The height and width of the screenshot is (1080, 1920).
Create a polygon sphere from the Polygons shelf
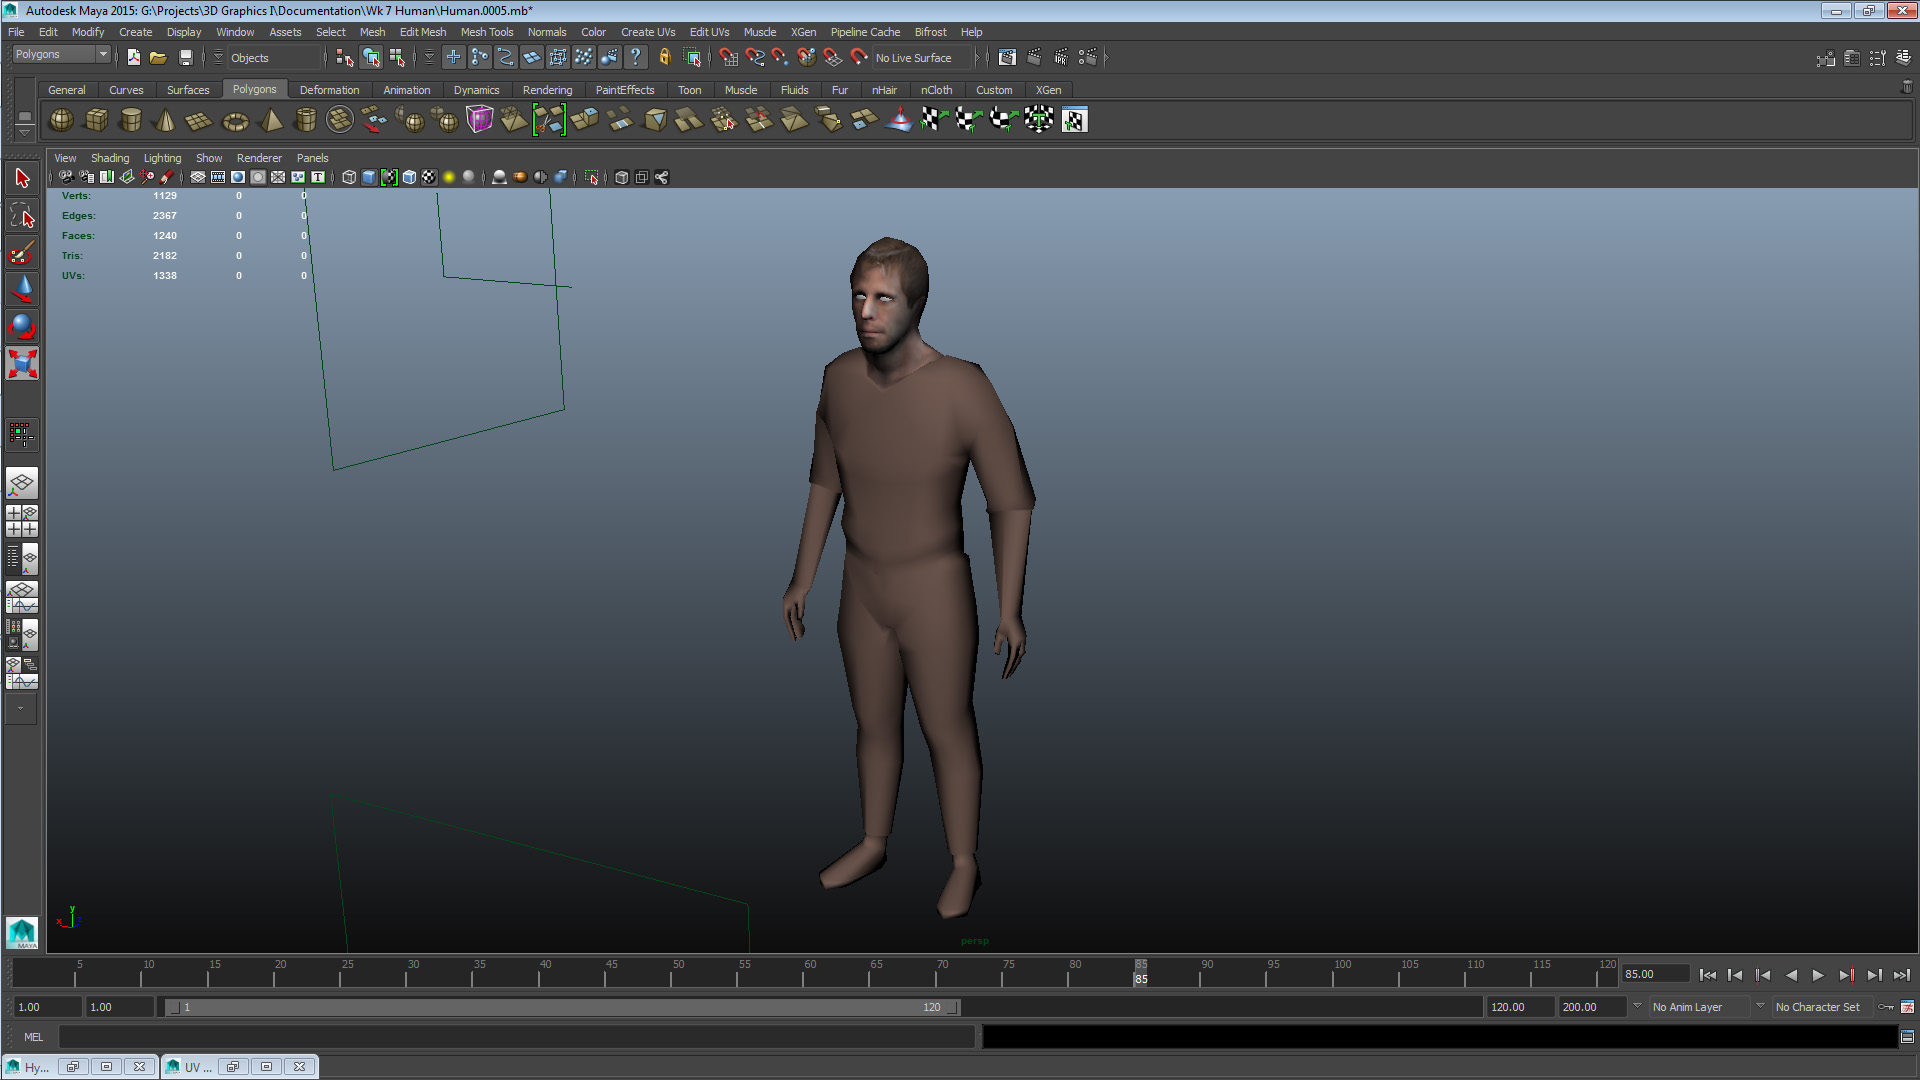coord(60,120)
